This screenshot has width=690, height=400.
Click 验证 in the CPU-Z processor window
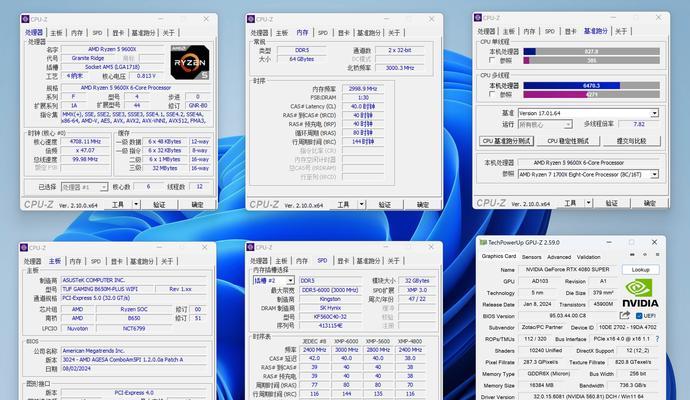click(x=159, y=205)
